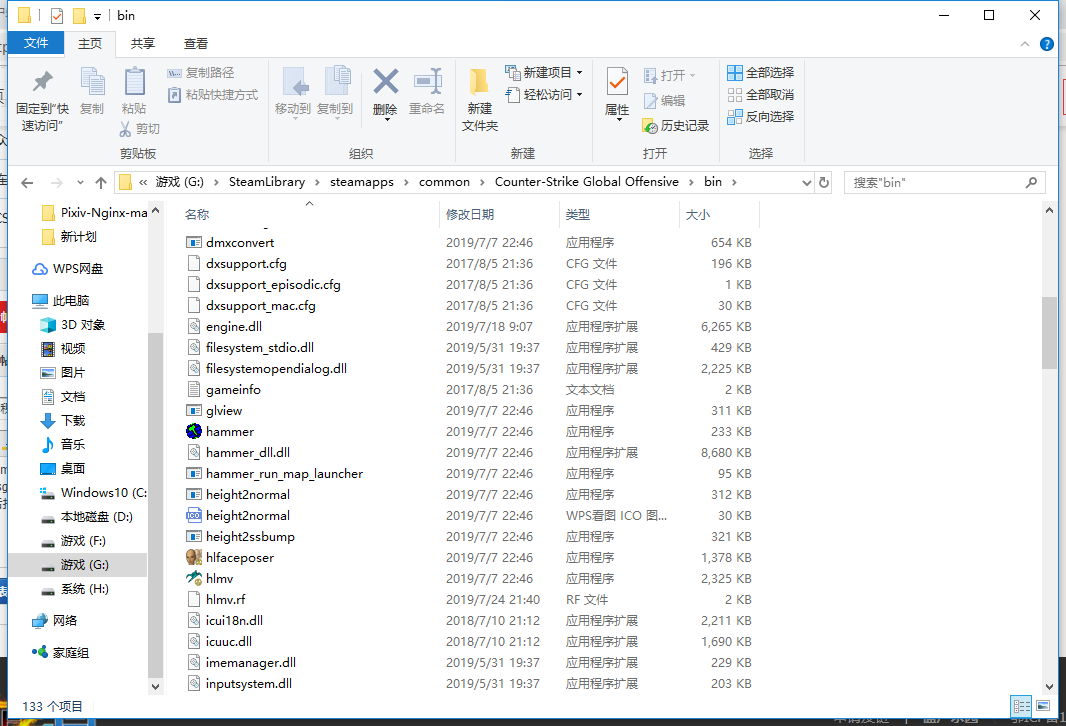
Task: Click the navigation pane scroll down arrow
Action: click(x=155, y=687)
